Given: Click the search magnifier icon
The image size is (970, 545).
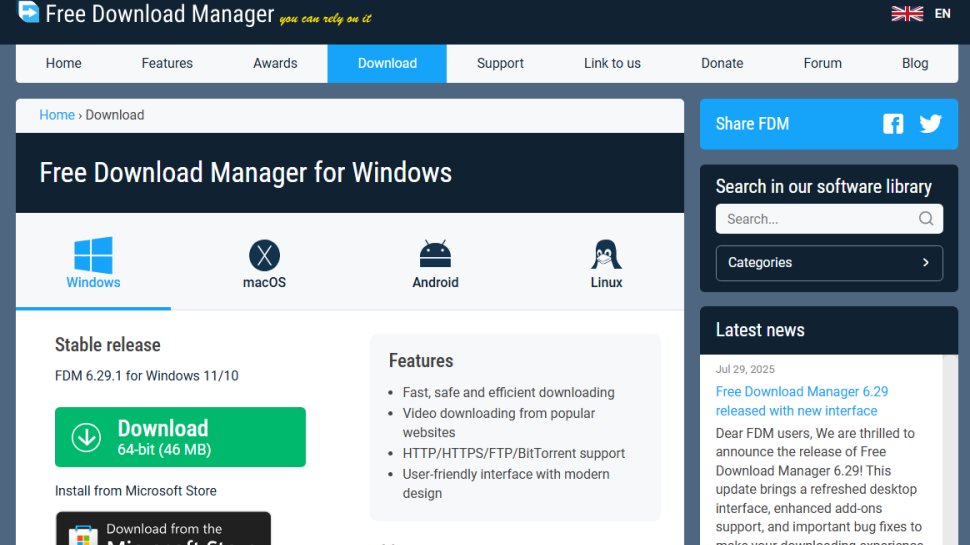Looking at the screenshot, I should (x=925, y=218).
